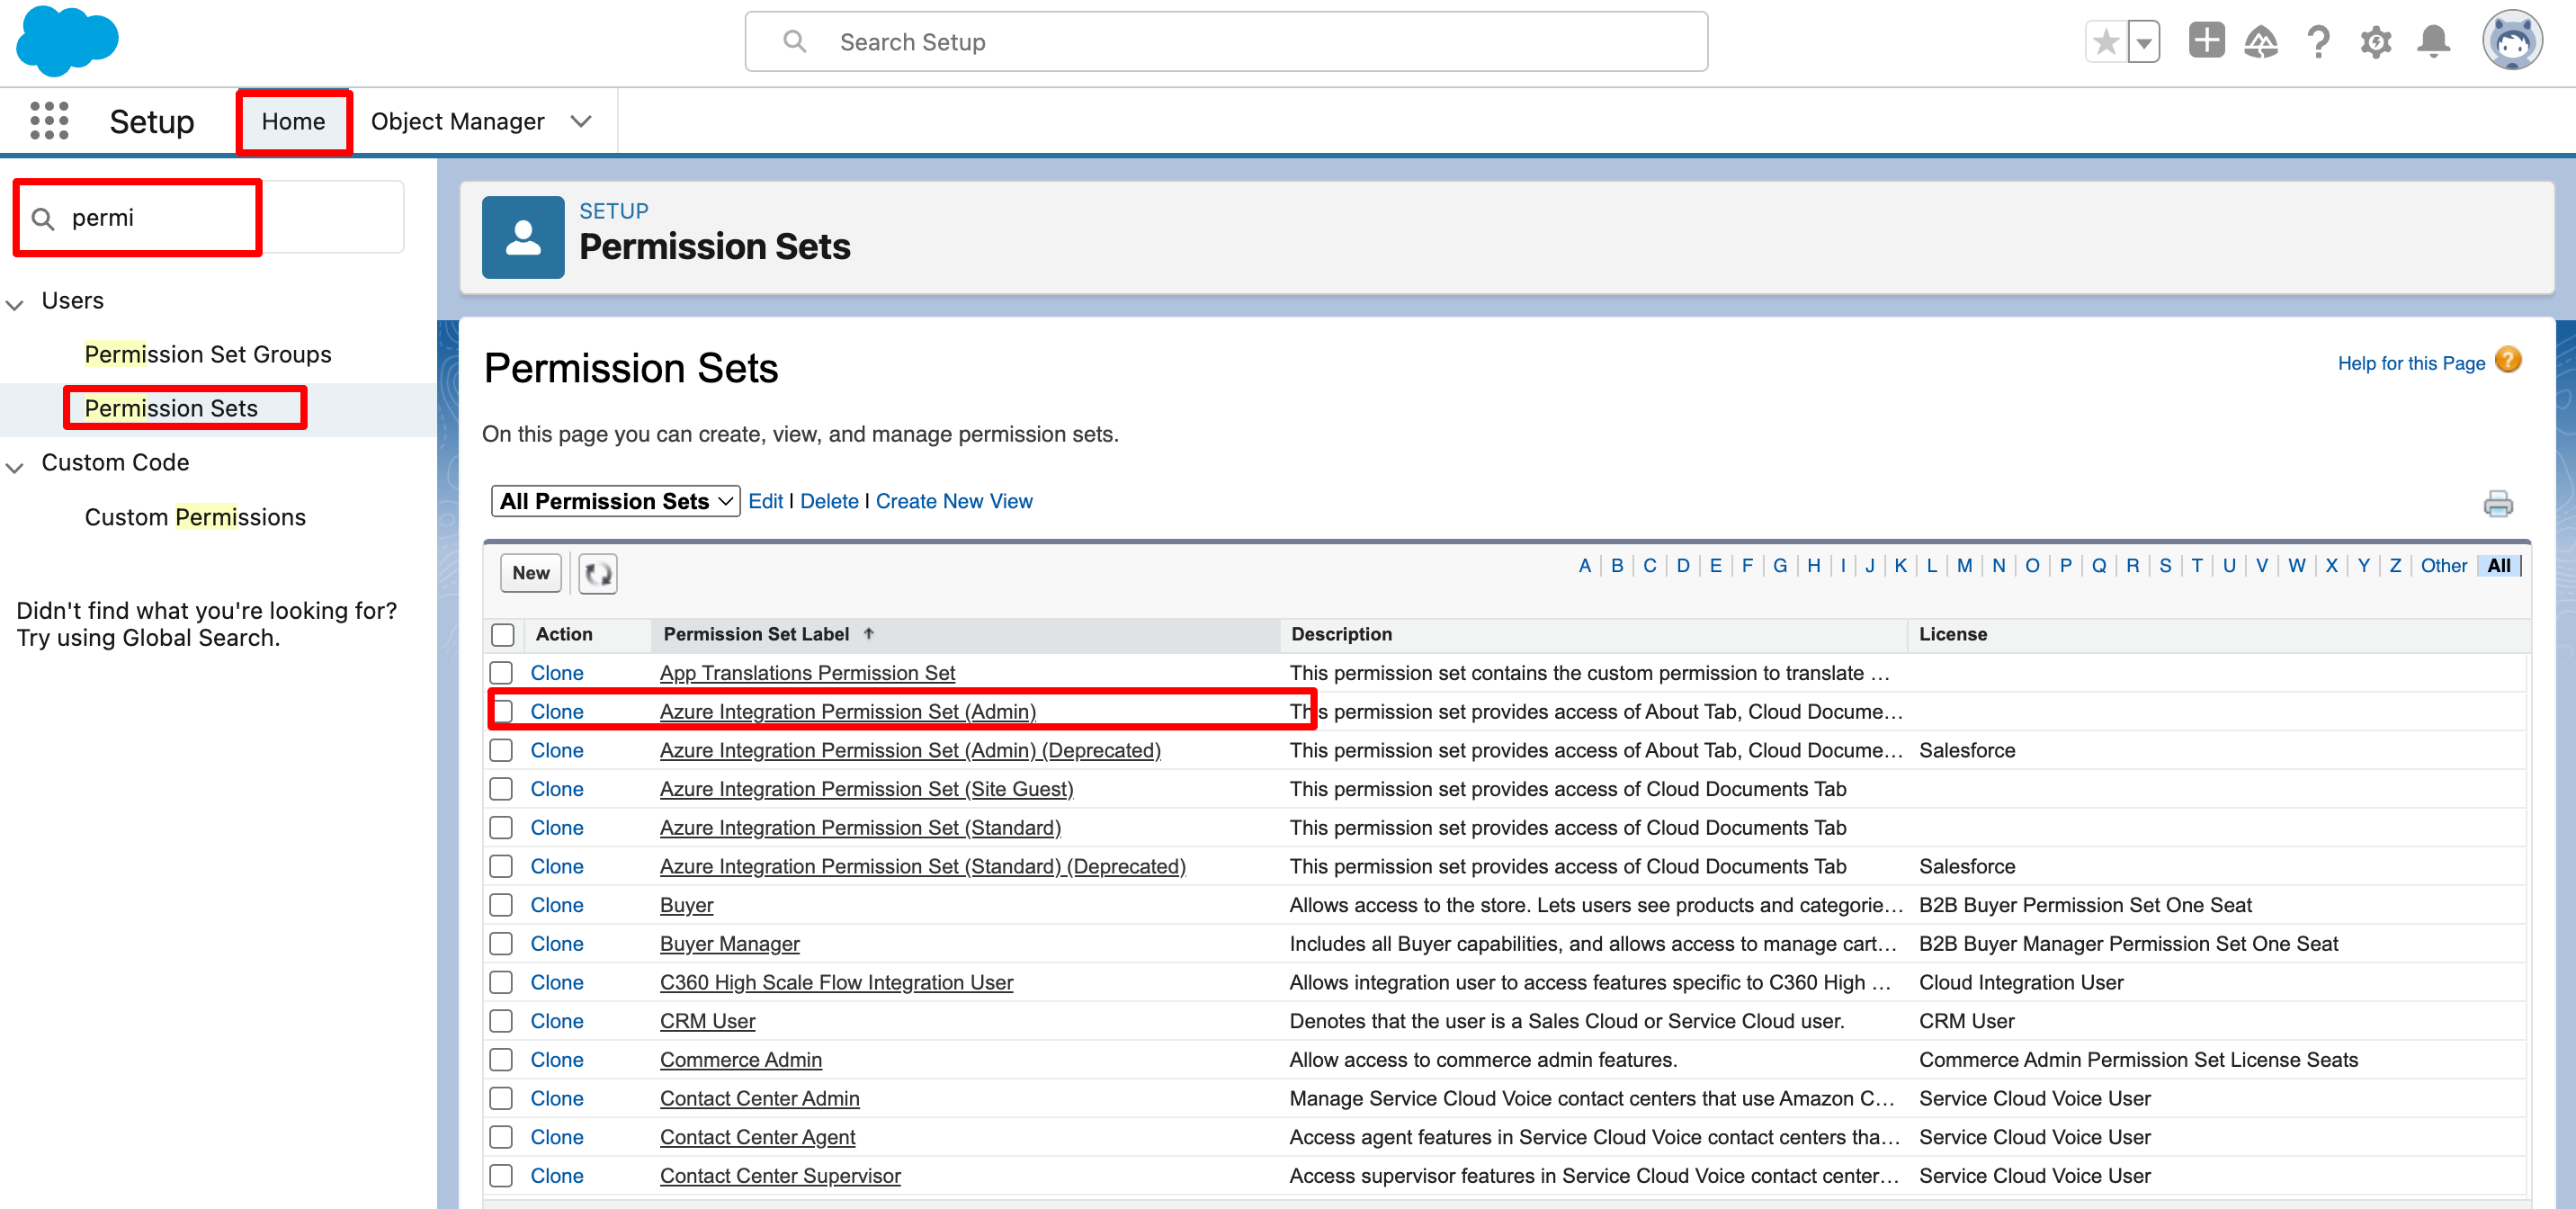This screenshot has width=2576, height=1209.
Task: Open the All Permission Sets view dropdown
Action: tap(615, 501)
